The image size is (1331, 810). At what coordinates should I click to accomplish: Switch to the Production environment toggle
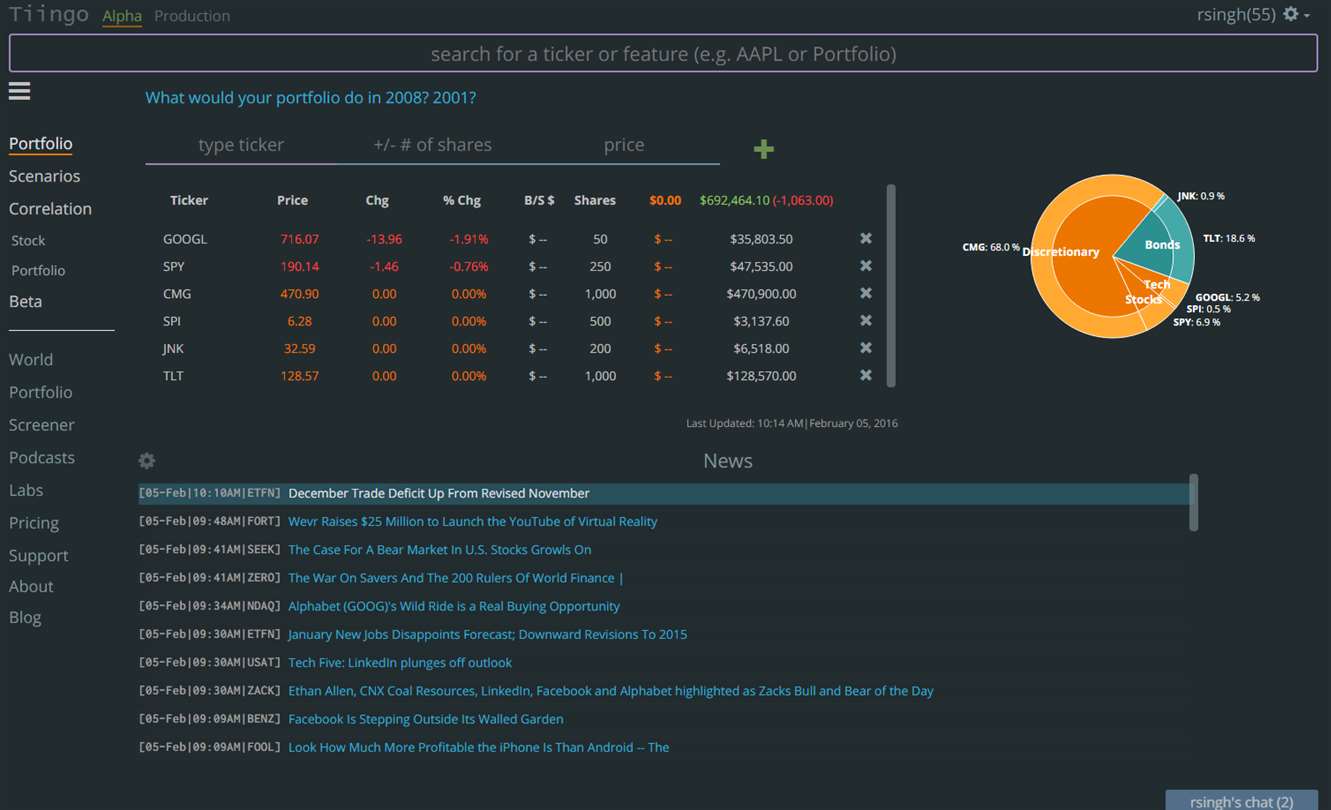[192, 16]
